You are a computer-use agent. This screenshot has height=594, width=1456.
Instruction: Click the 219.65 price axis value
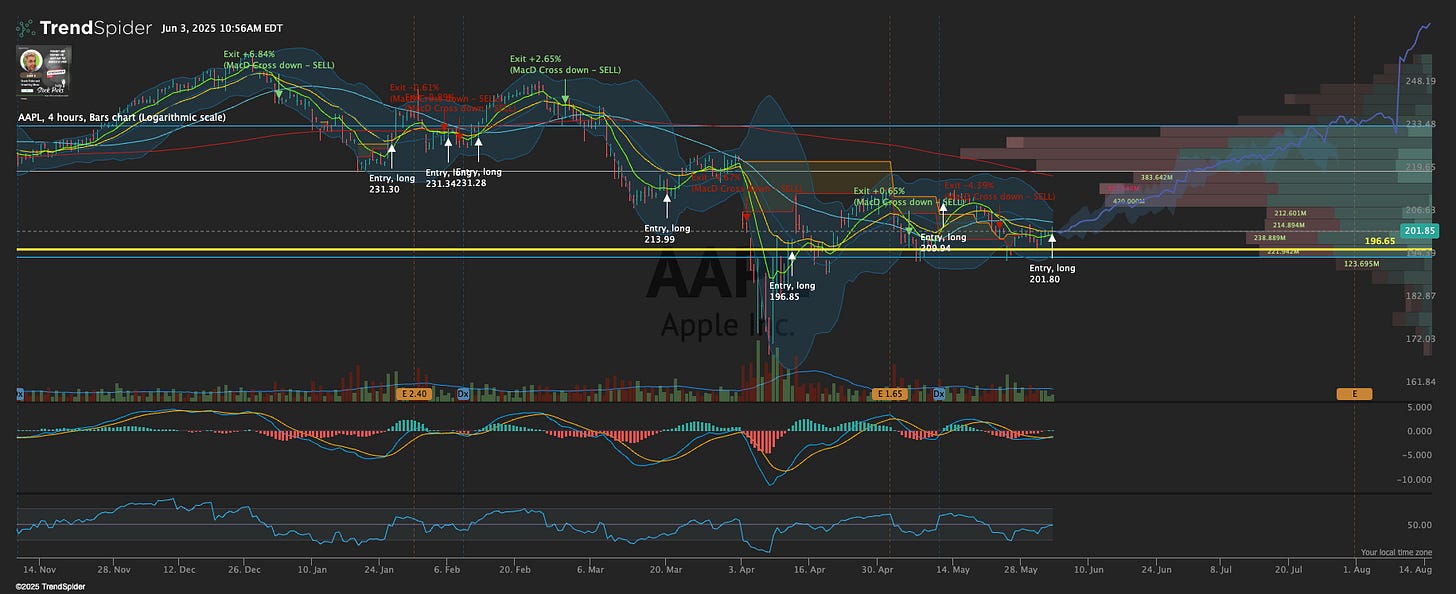(1421, 167)
